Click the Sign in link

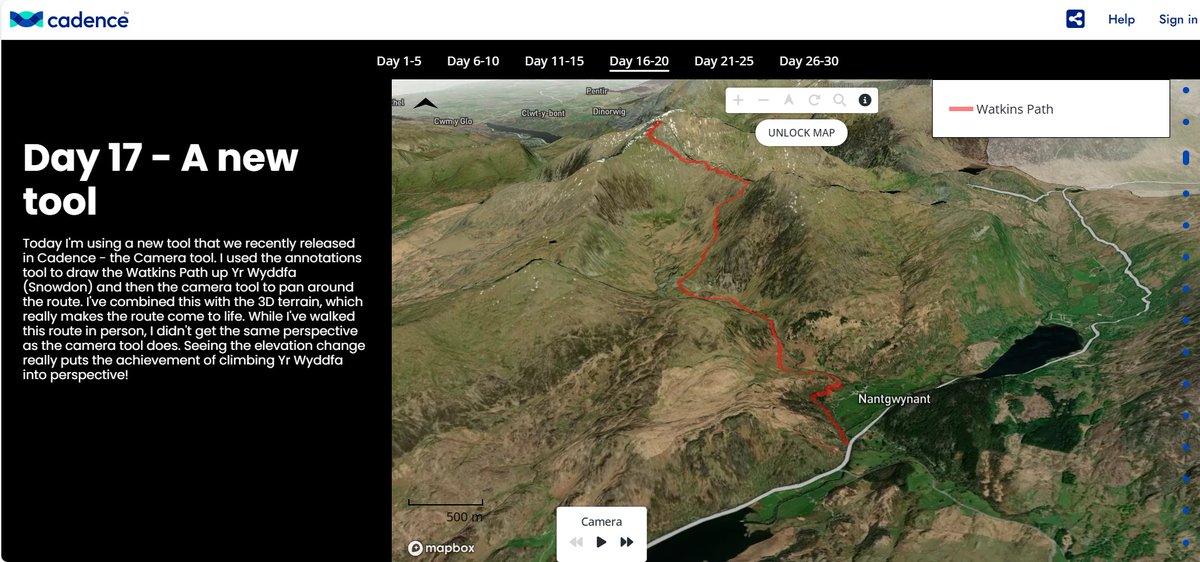pos(1177,19)
